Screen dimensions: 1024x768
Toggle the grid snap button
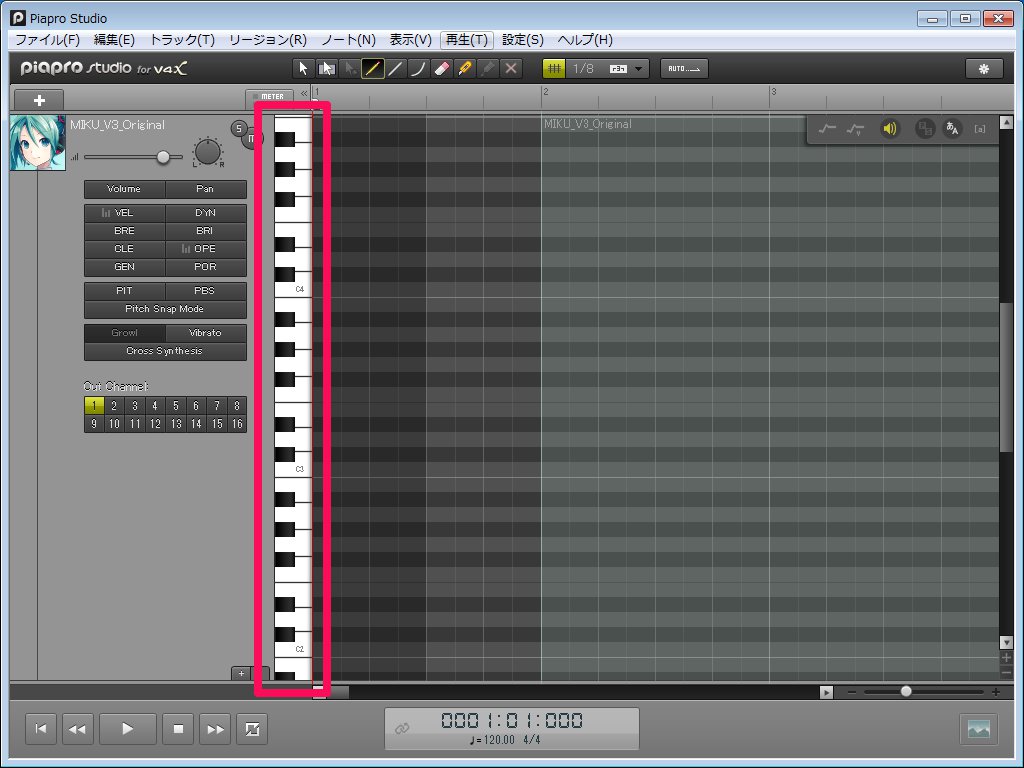pyautogui.click(x=554, y=69)
